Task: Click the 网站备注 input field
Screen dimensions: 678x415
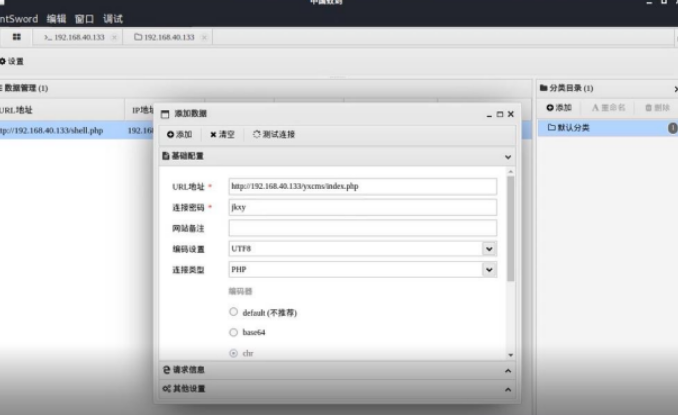Action: (x=362, y=228)
